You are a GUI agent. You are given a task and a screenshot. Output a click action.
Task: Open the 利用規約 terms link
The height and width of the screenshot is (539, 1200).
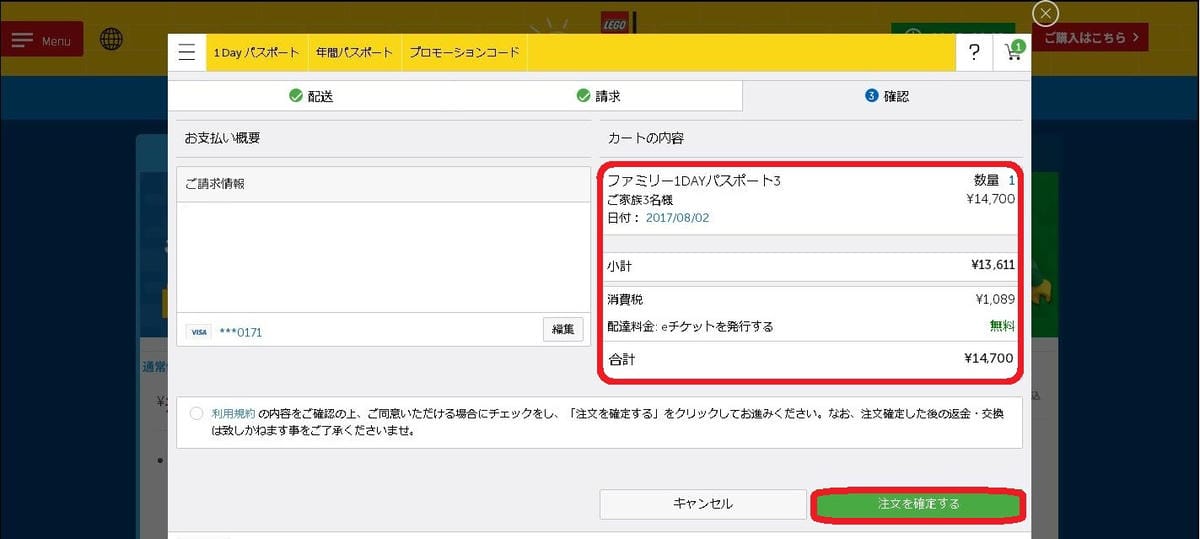(x=233, y=413)
